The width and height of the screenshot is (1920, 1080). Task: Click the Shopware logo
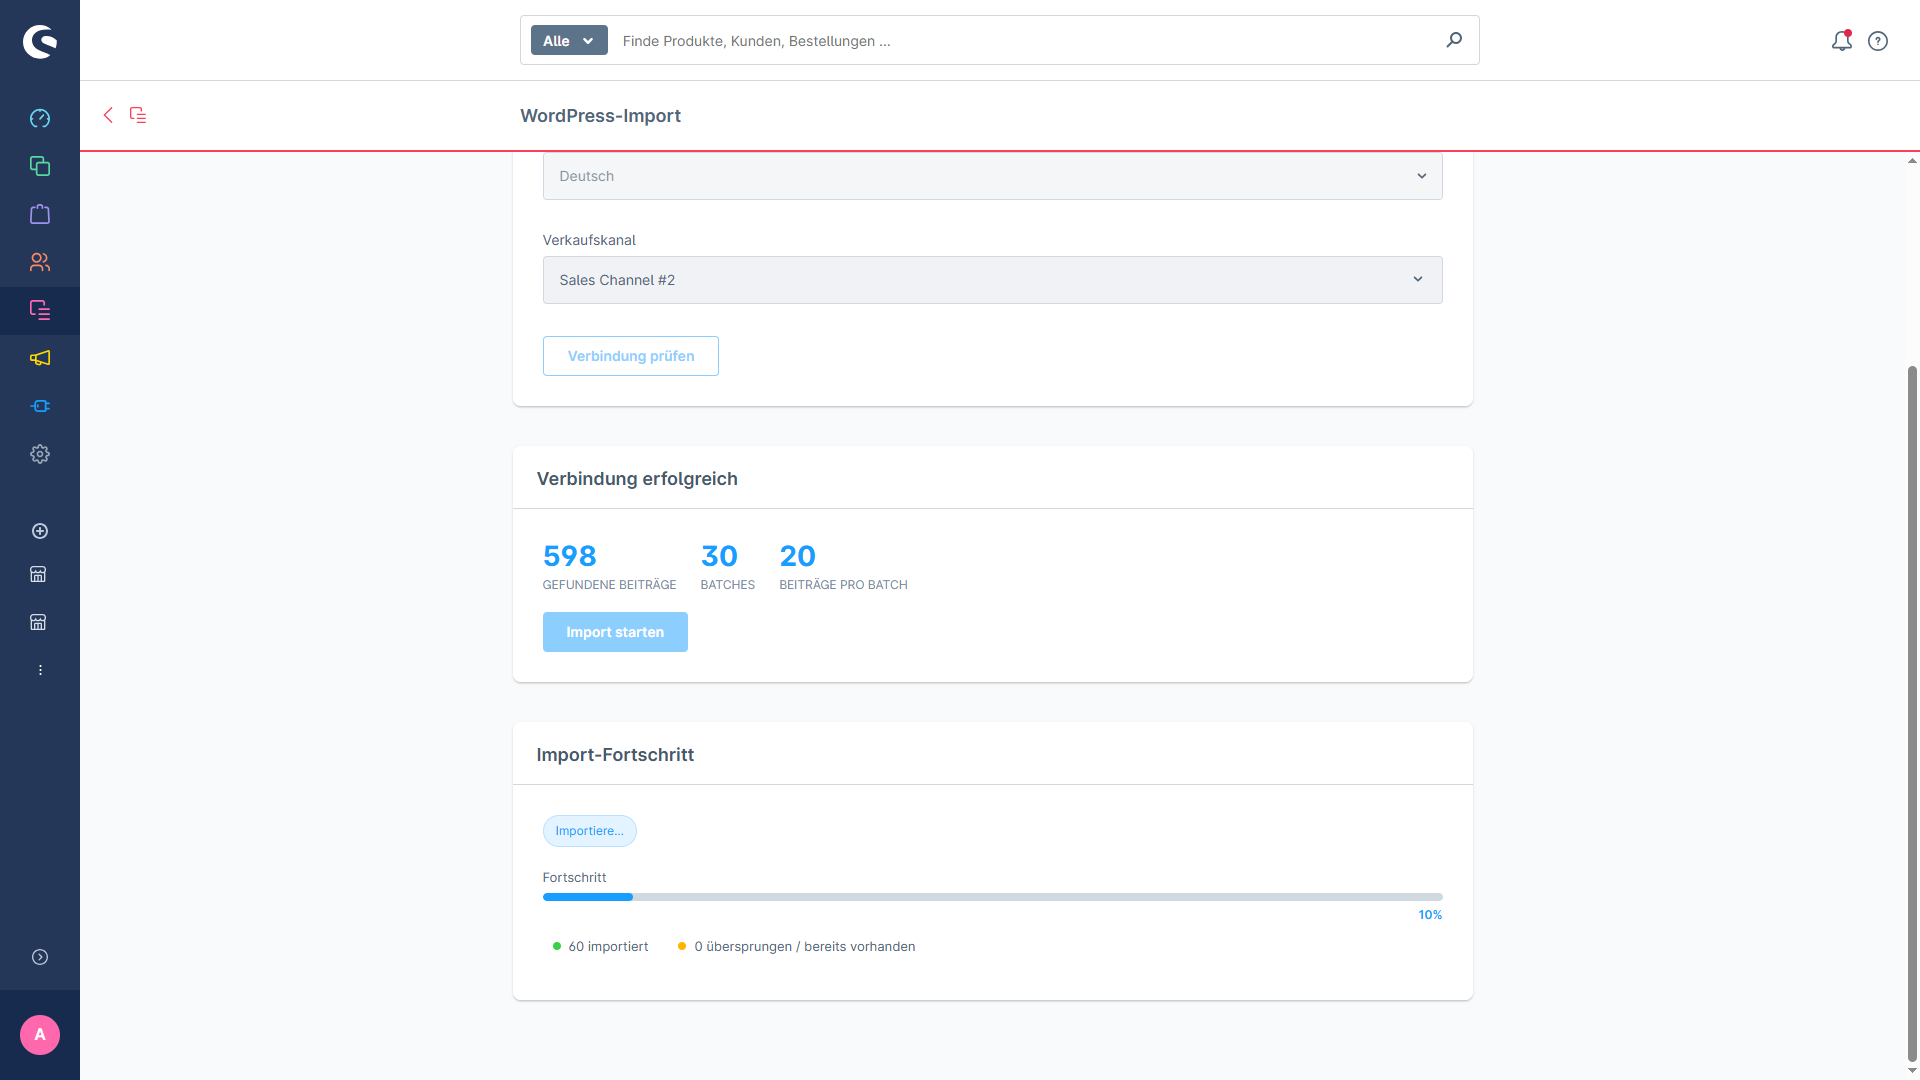(x=40, y=41)
